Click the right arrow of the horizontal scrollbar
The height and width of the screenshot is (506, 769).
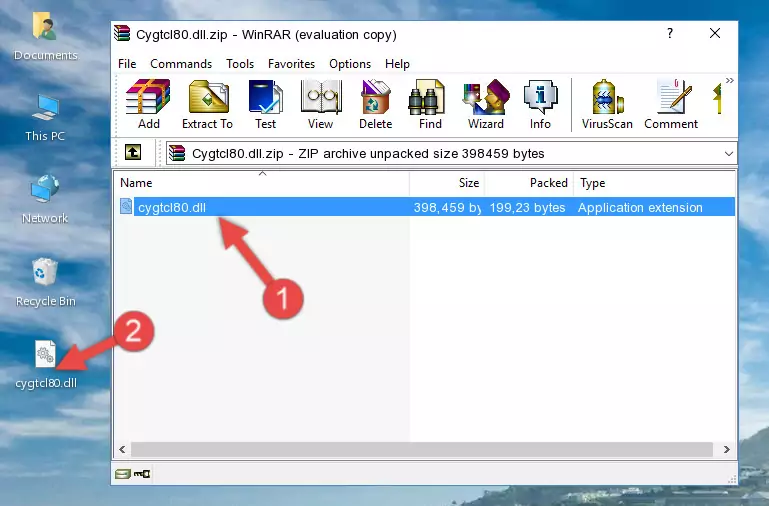click(x=726, y=449)
